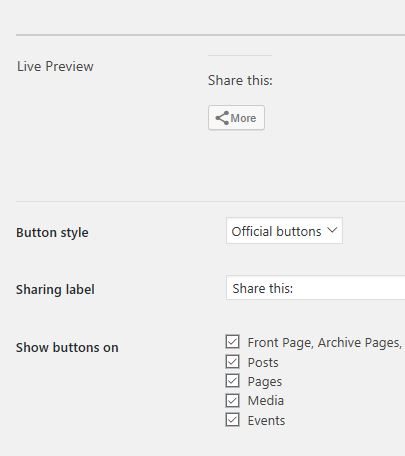
Task: Uncheck the Front Page, Archive Pages checkbox
Action: click(x=232, y=342)
